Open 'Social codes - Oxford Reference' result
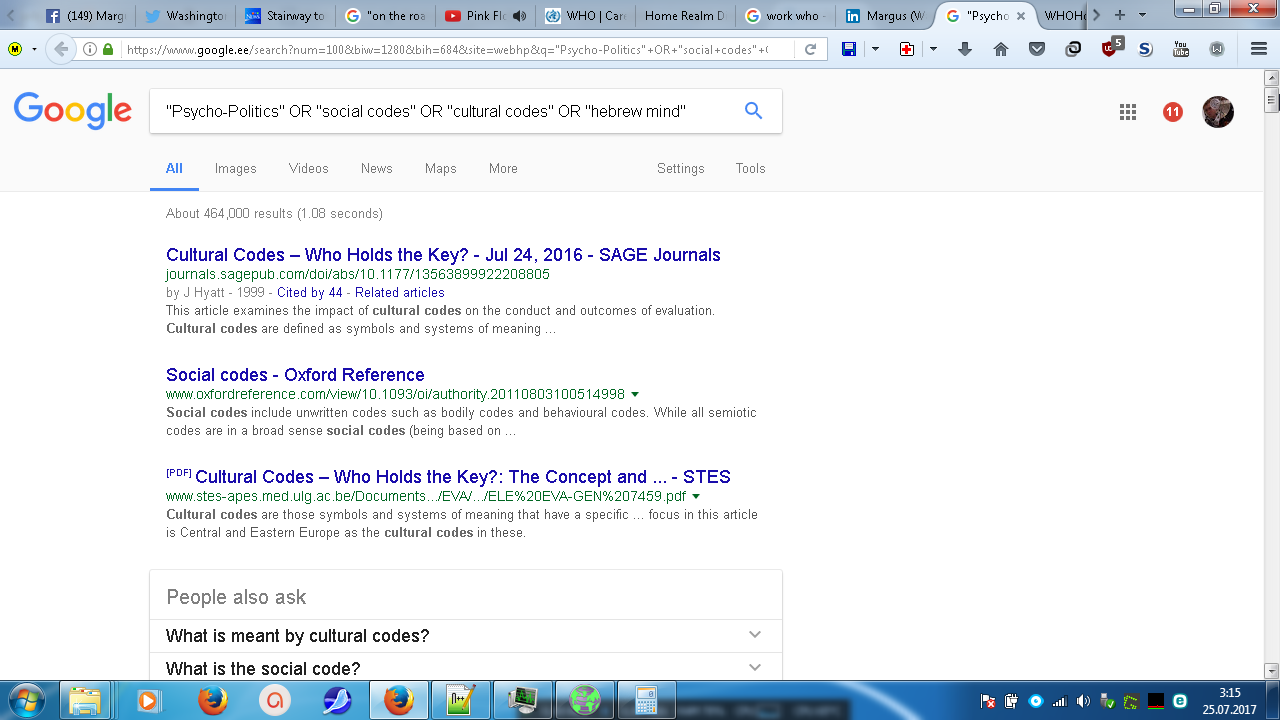Viewport: 1280px width, 720px height. click(x=295, y=375)
